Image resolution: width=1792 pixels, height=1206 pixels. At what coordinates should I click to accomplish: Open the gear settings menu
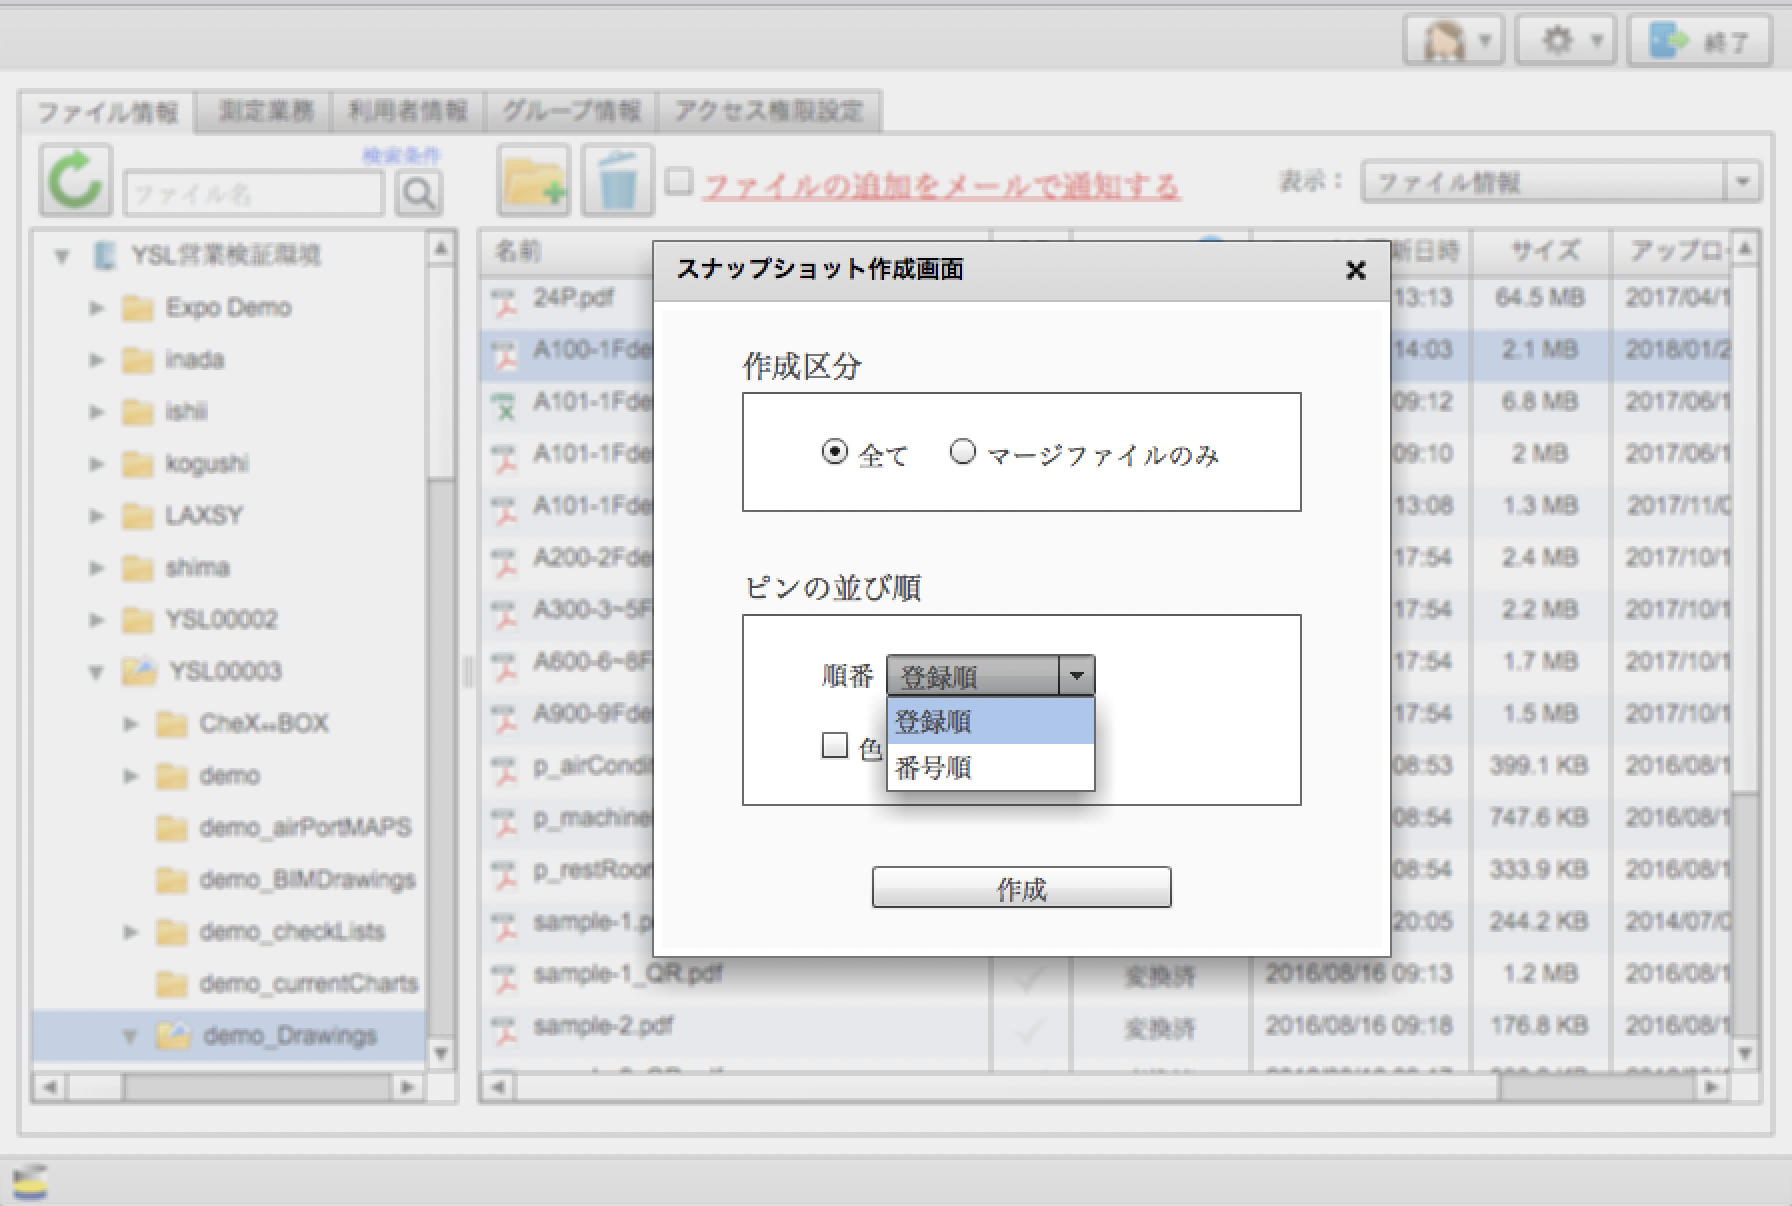[1567, 41]
